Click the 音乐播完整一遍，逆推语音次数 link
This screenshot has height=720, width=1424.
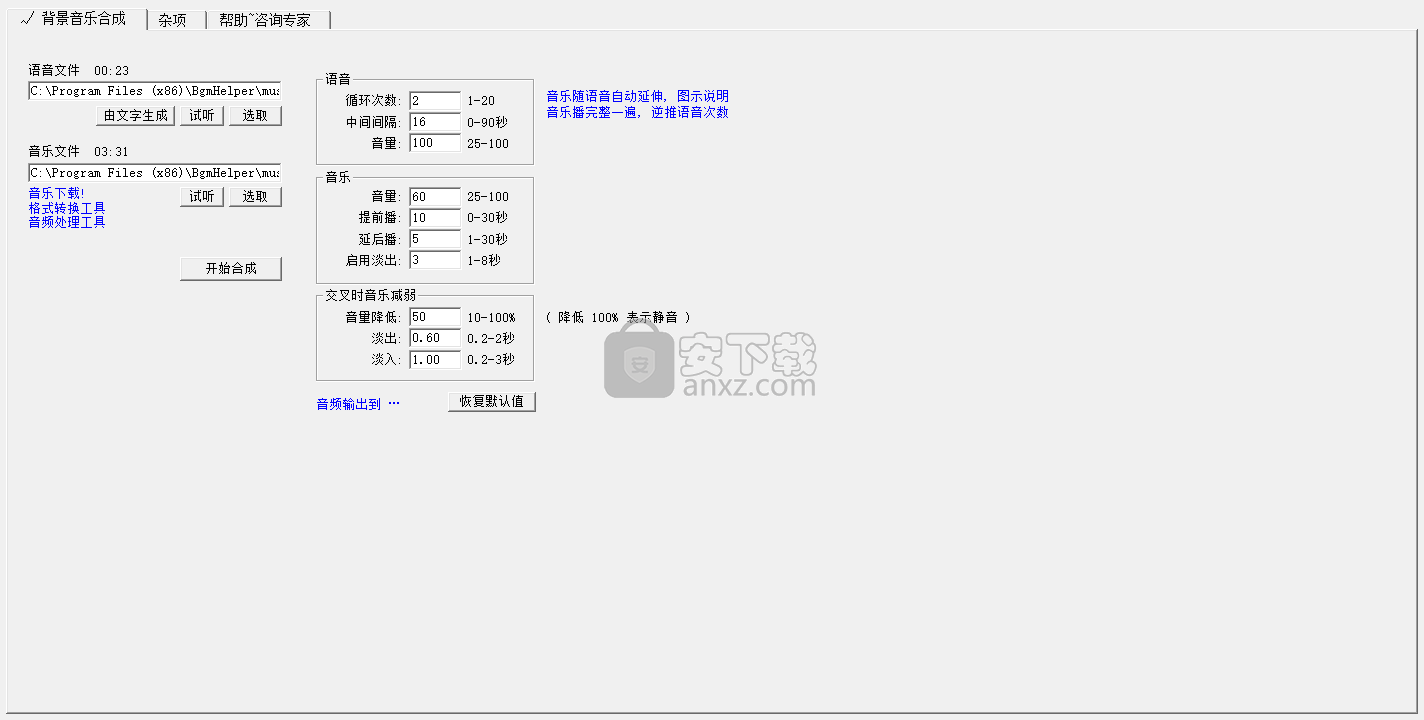637,112
